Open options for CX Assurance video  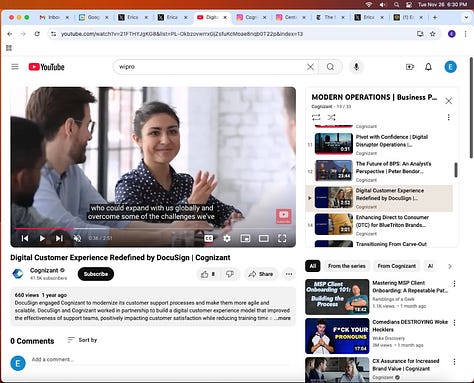[454, 362]
